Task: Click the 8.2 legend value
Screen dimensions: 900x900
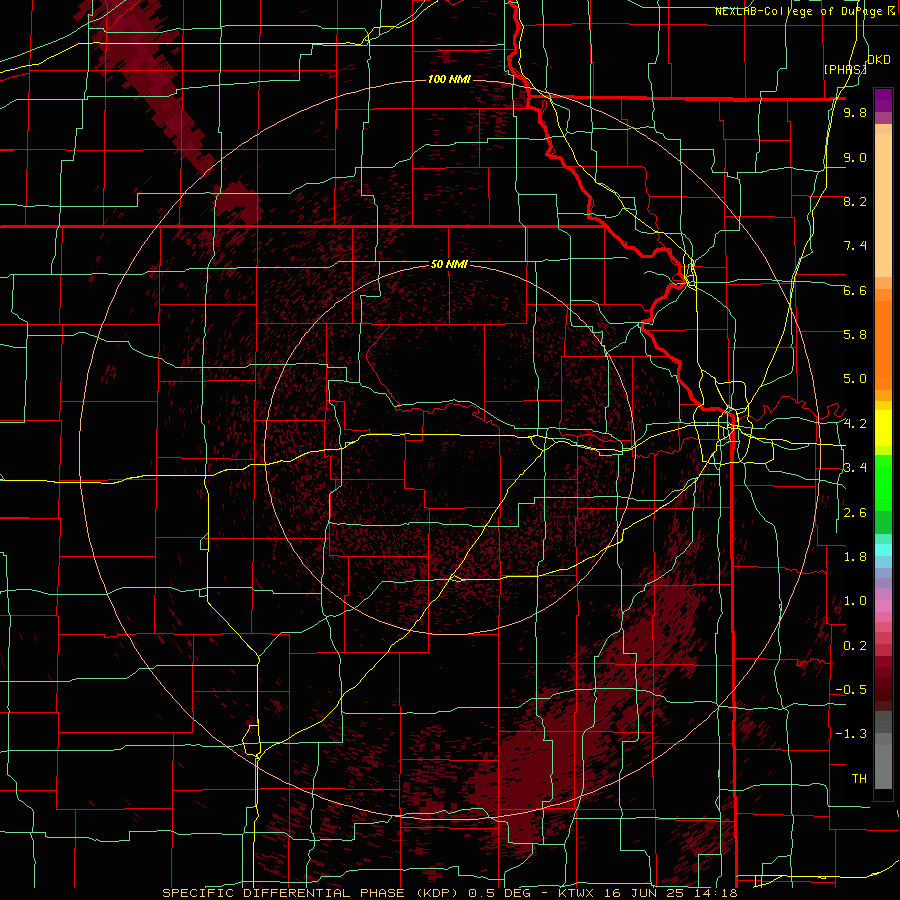Action: (855, 201)
